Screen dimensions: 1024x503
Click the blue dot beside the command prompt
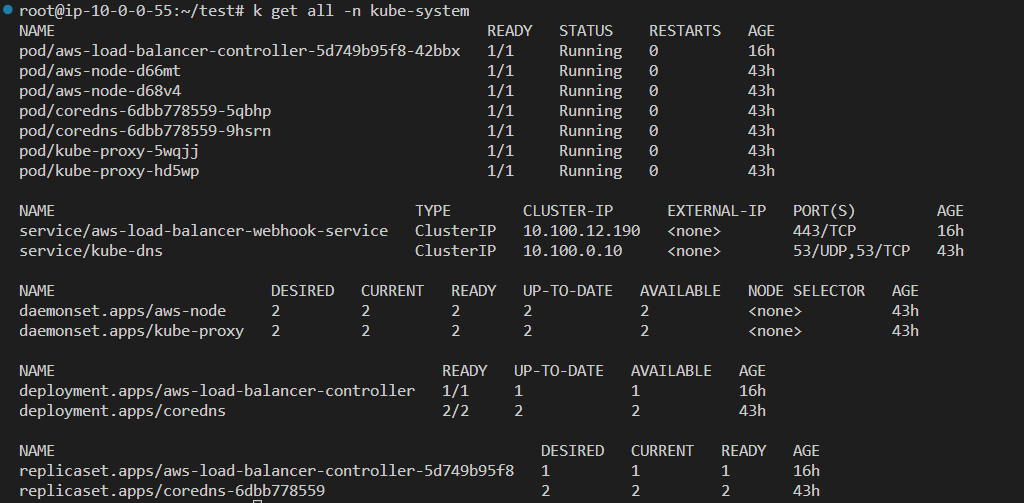[x=7, y=10]
